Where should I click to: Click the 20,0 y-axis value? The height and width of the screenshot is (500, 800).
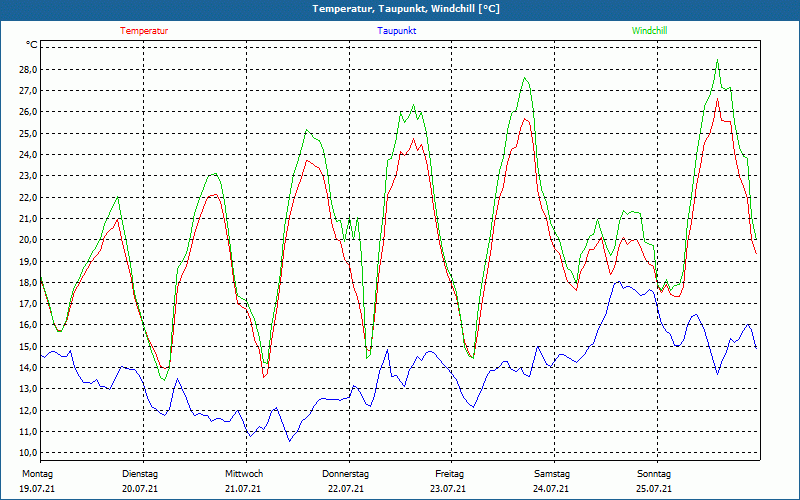point(28,240)
